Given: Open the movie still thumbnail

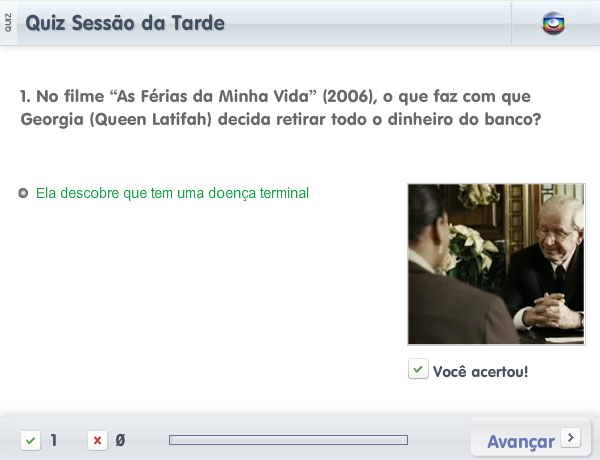Looking at the screenshot, I should (496, 264).
